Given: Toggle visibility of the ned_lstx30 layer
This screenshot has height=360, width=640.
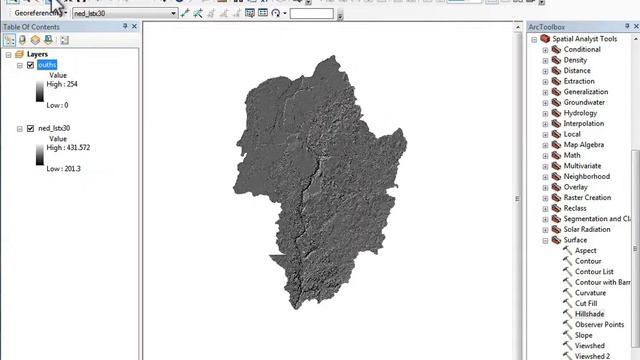Looking at the screenshot, I should pyautogui.click(x=30, y=128).
